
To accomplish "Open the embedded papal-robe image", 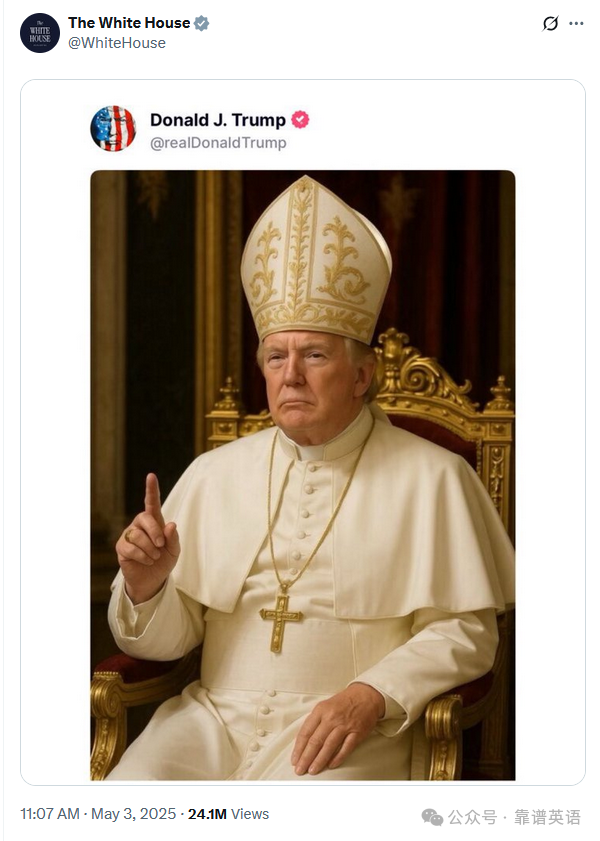I will point(302,475).
